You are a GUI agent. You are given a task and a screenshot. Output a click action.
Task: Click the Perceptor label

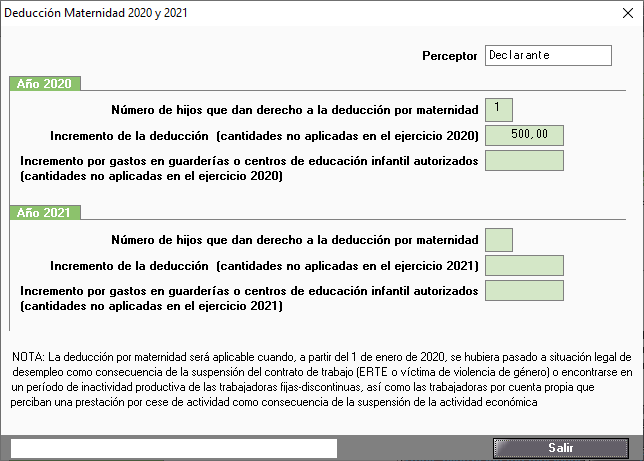(x=450, y=56)
